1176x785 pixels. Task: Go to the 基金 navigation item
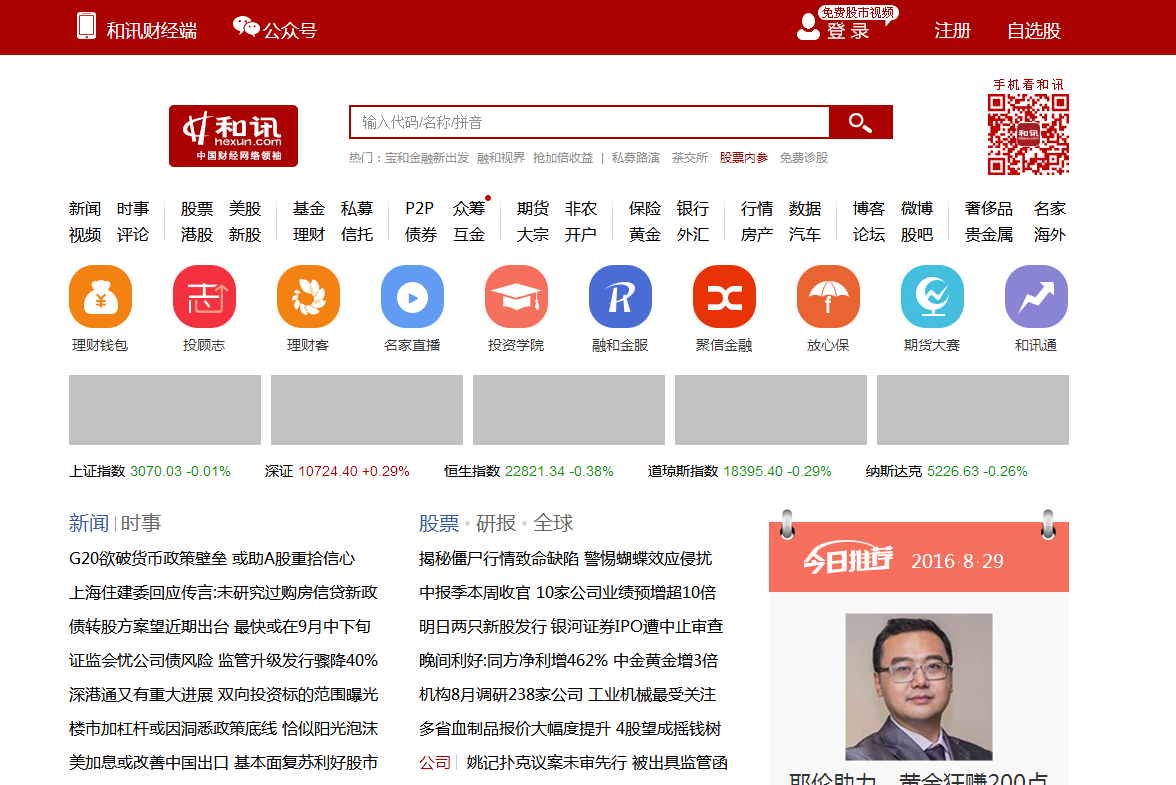click(309, 209)
